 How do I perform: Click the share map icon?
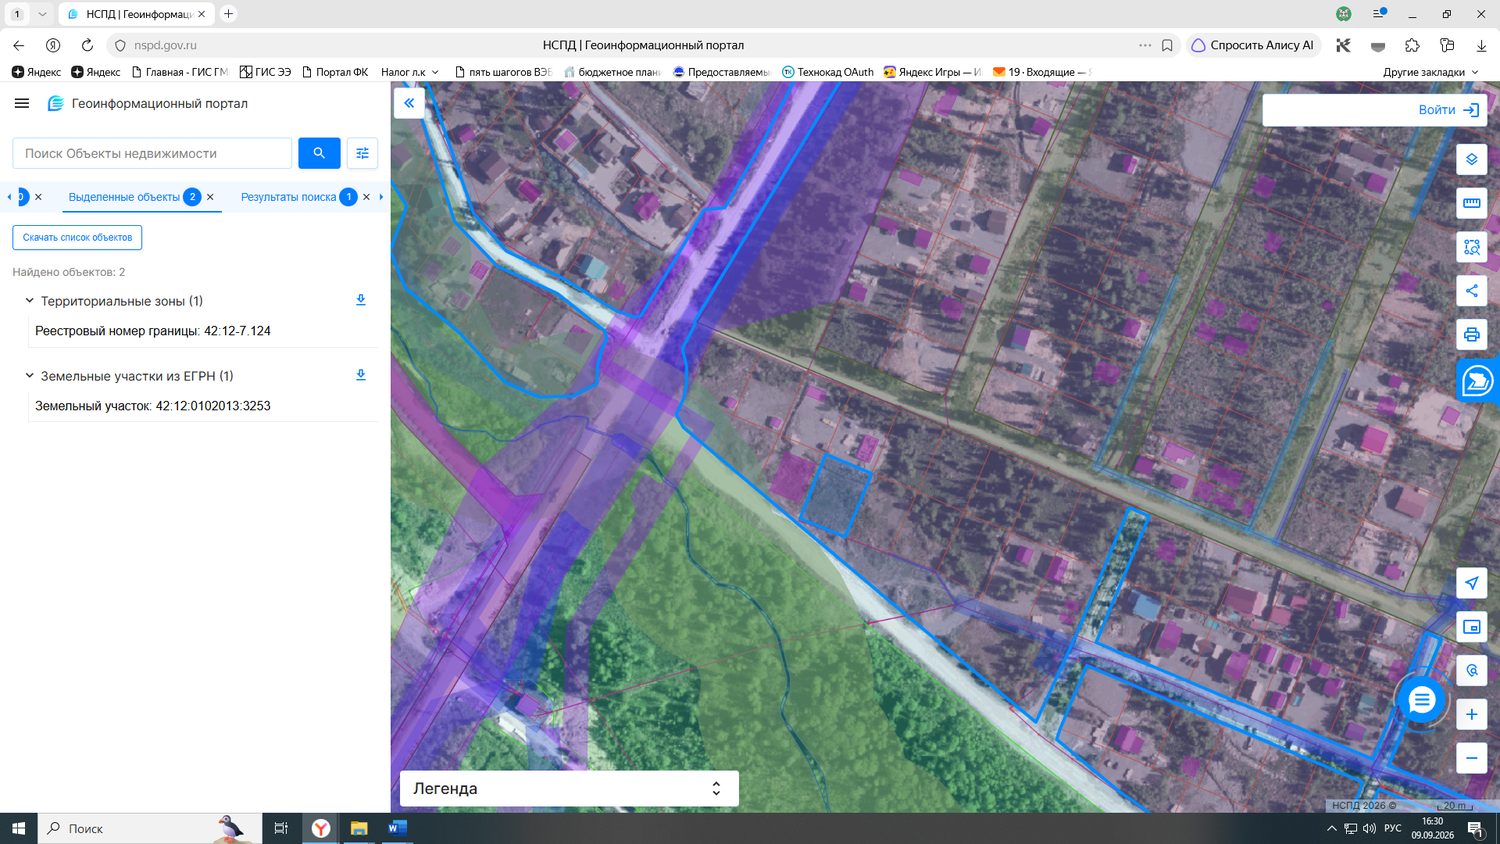1471,291
